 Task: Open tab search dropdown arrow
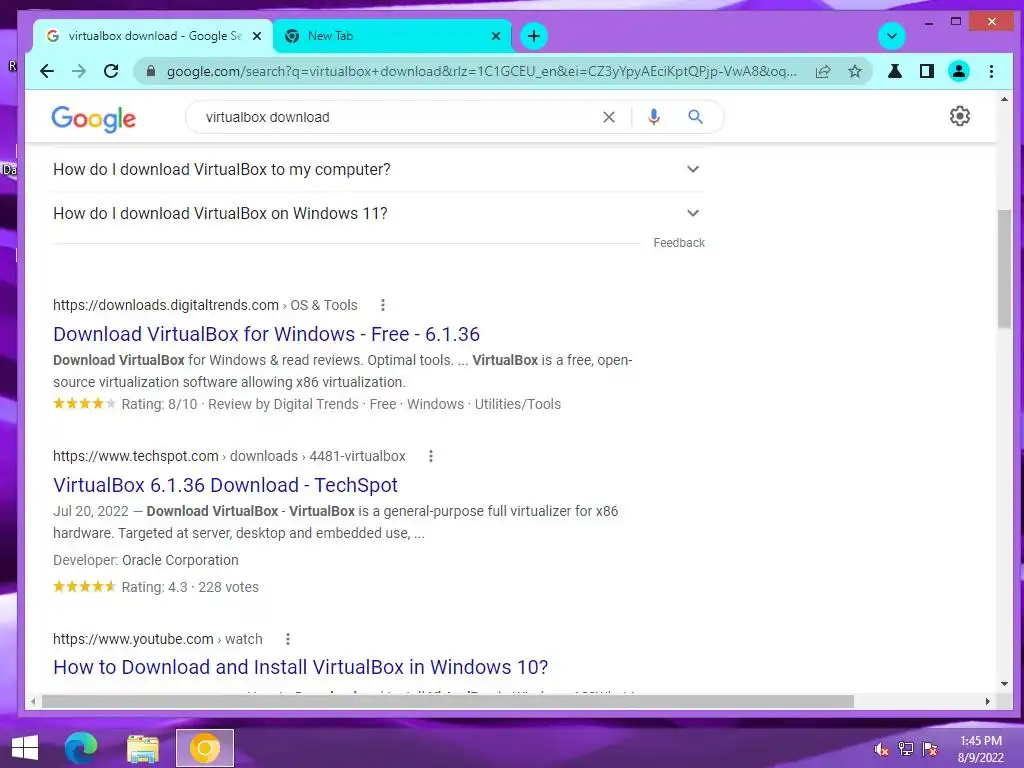pos(891,36)
